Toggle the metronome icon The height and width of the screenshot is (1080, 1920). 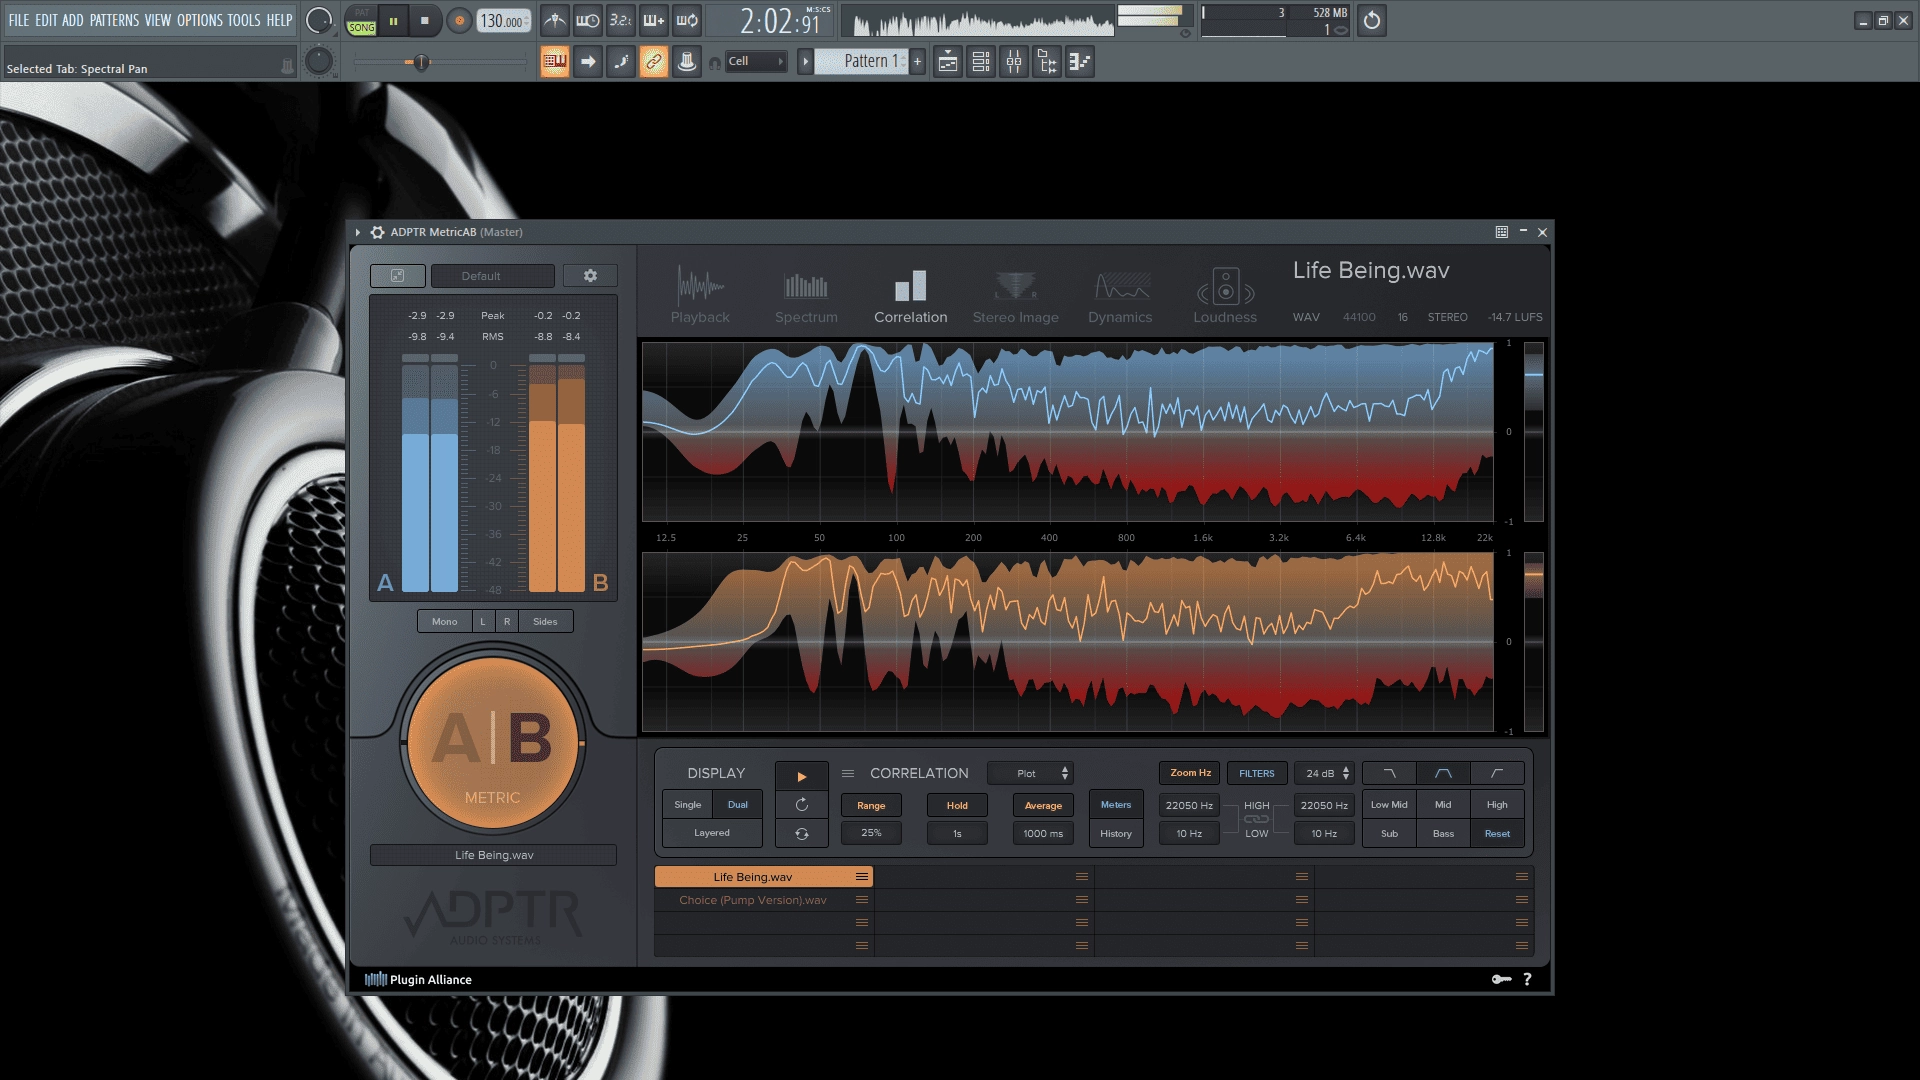555,20
